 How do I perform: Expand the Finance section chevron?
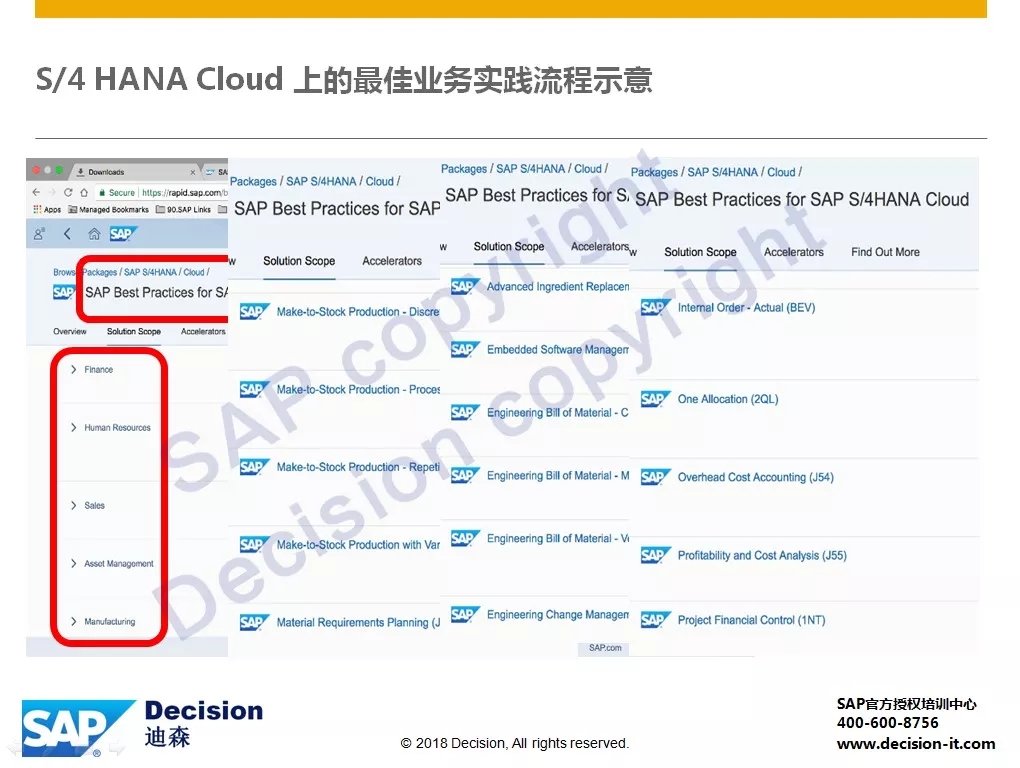click(74, 369)
